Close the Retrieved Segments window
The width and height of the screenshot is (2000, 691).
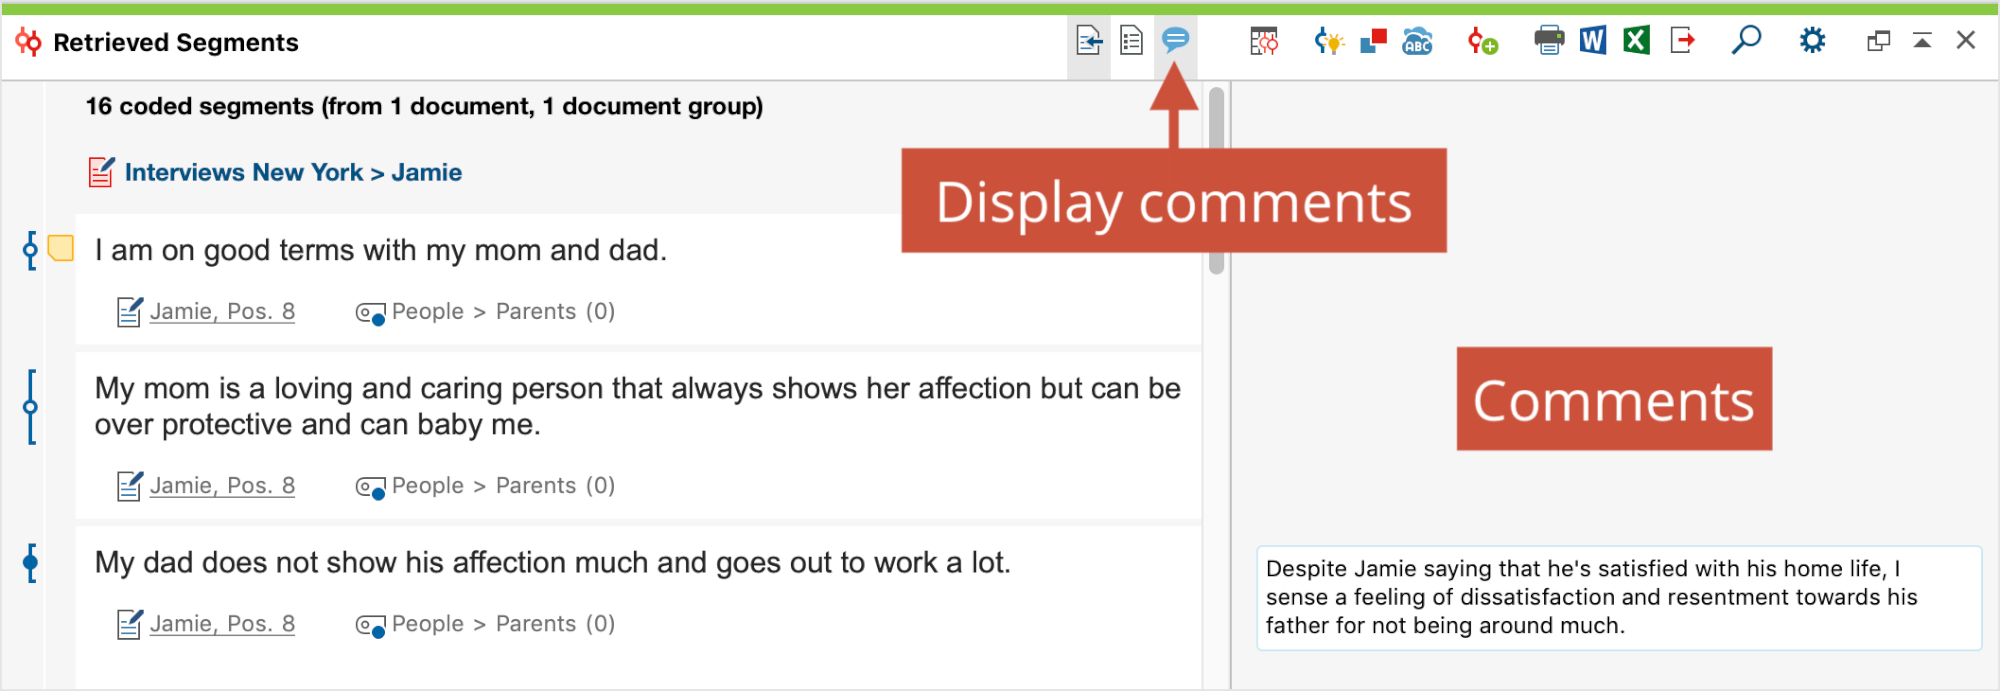[1966, 40]
